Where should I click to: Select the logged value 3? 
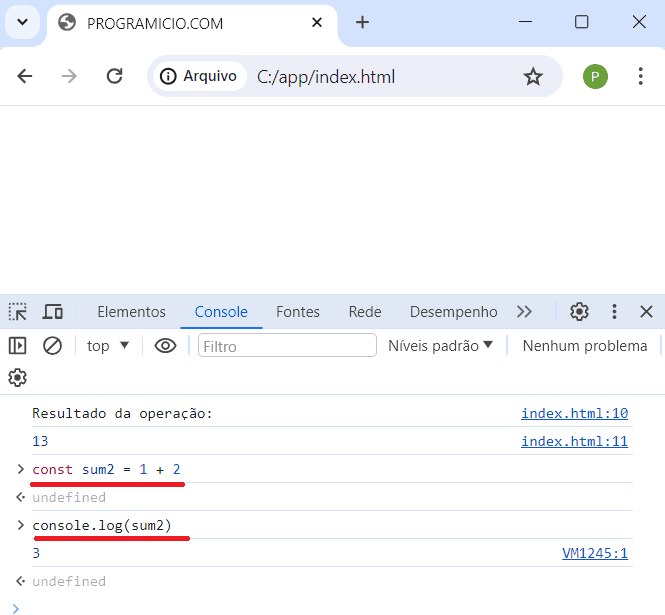(x=36, y=553)
